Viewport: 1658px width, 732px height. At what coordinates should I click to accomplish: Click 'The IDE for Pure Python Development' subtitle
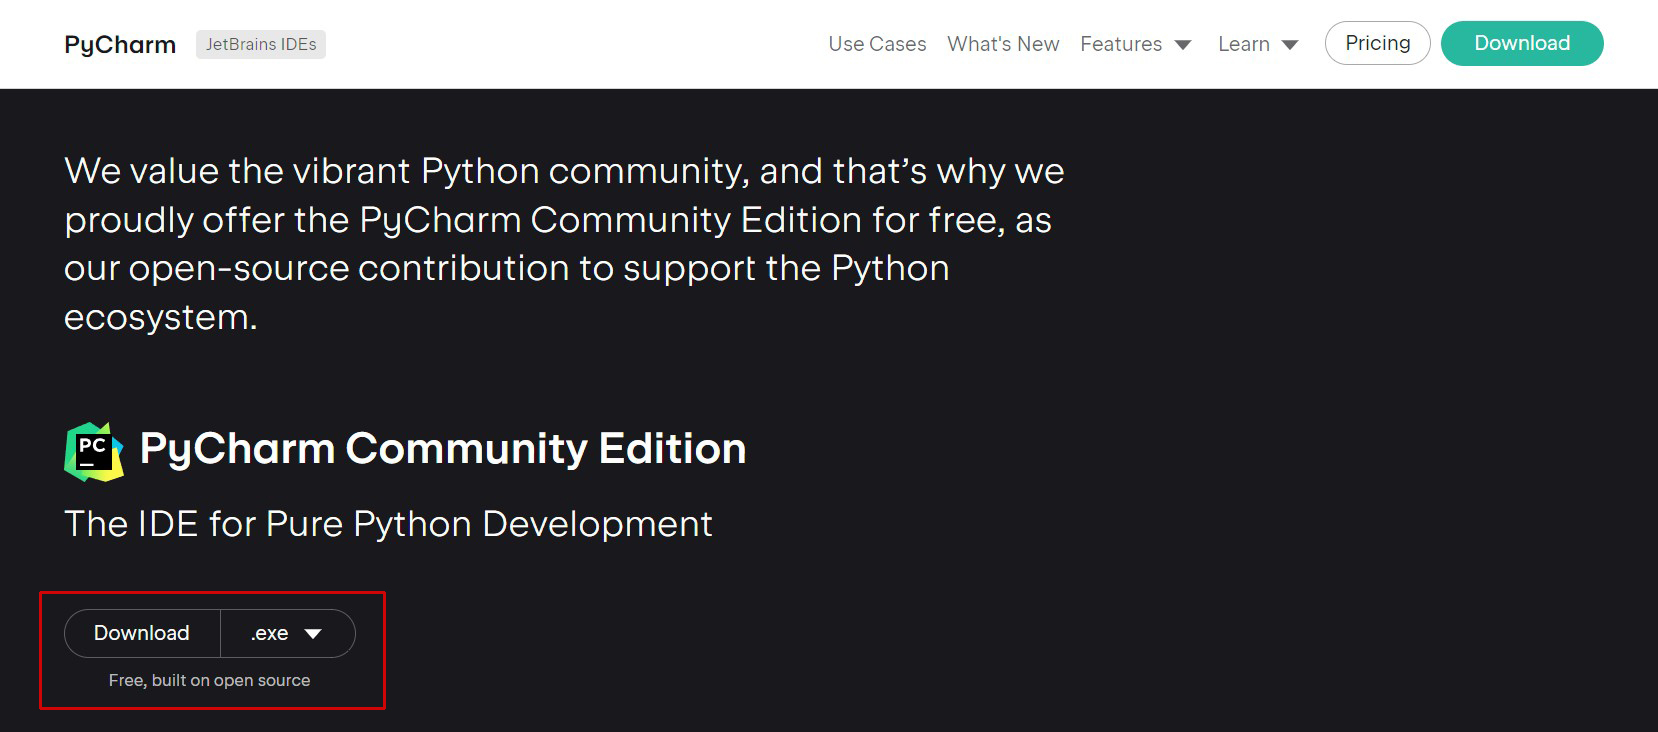[388, 524]
